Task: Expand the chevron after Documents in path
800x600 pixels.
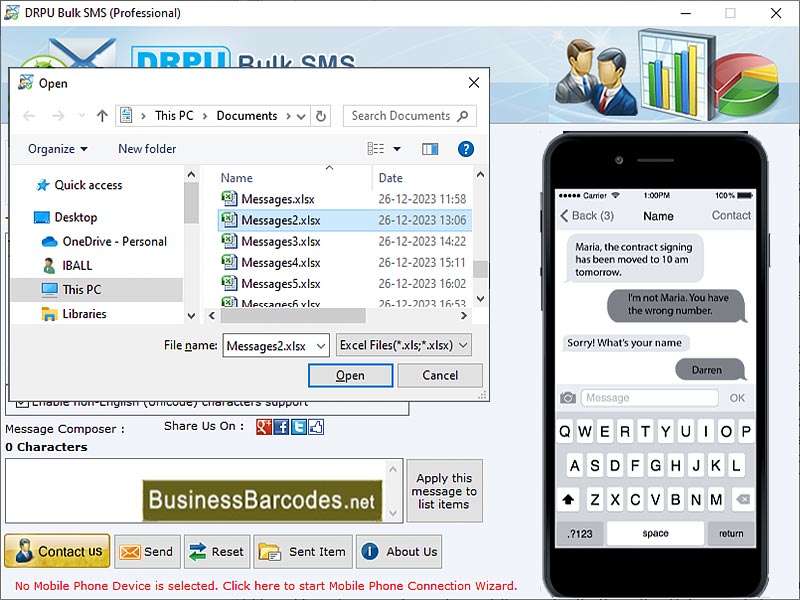Action: click(288, 116)
